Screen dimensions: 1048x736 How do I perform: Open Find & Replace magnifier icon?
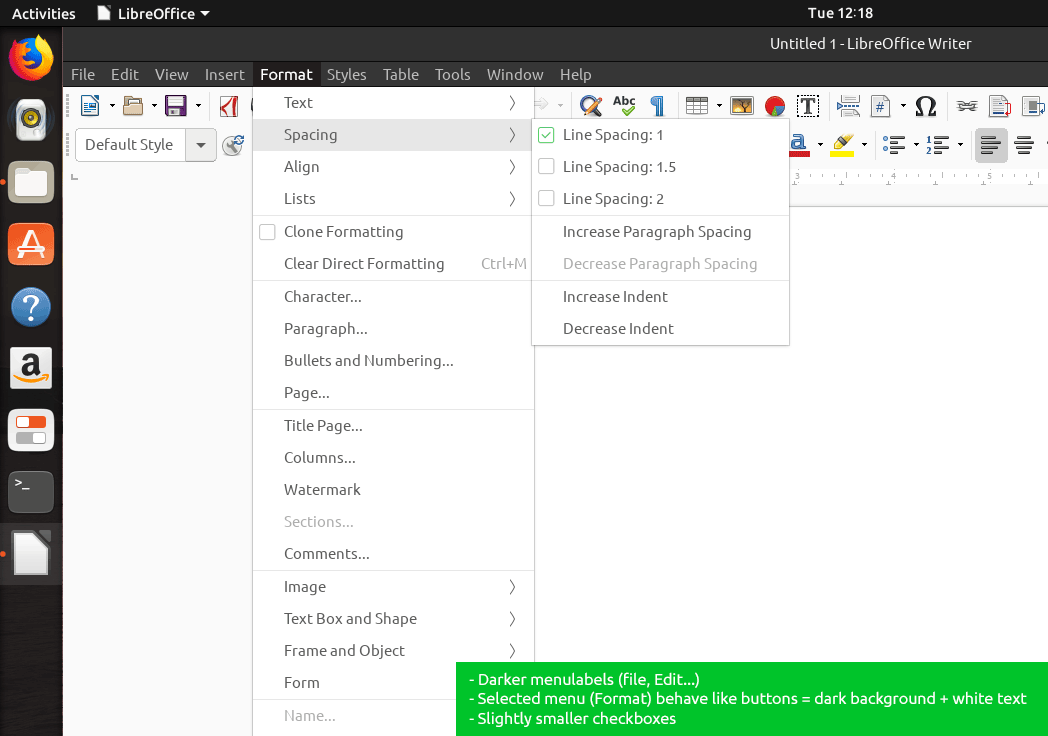coord(591,106)
